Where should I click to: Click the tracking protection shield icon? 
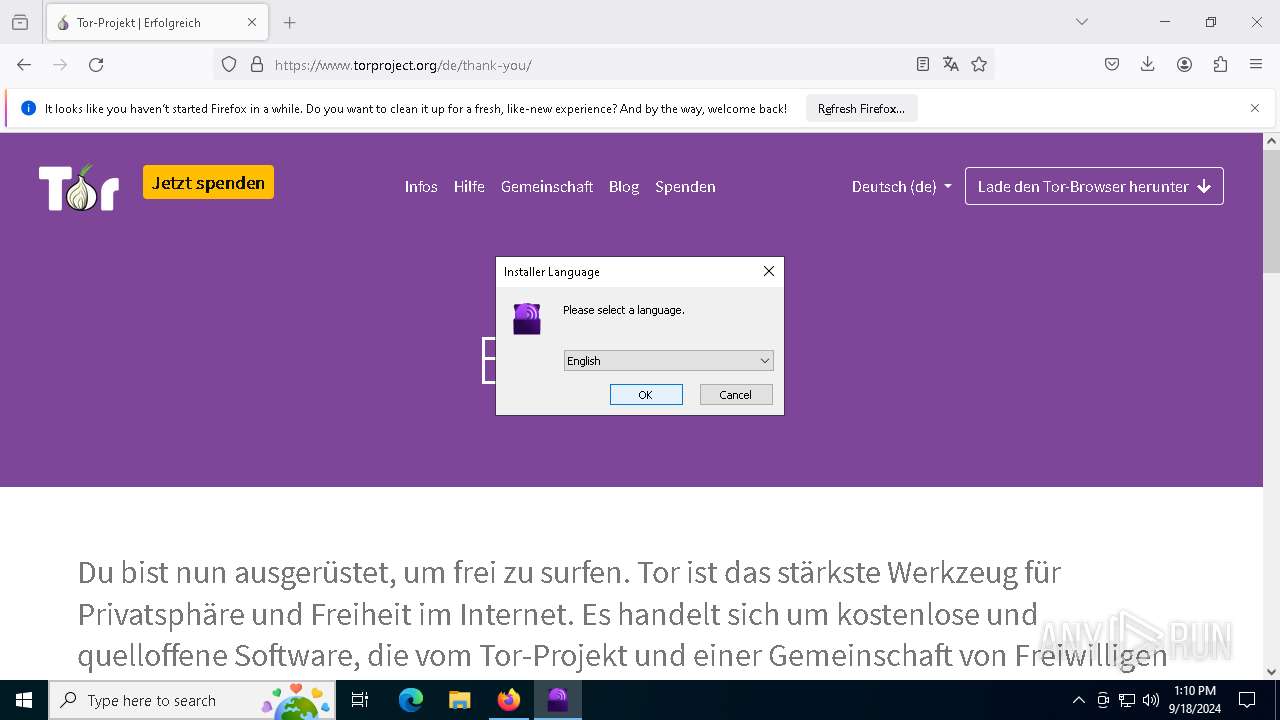(229, 65)
